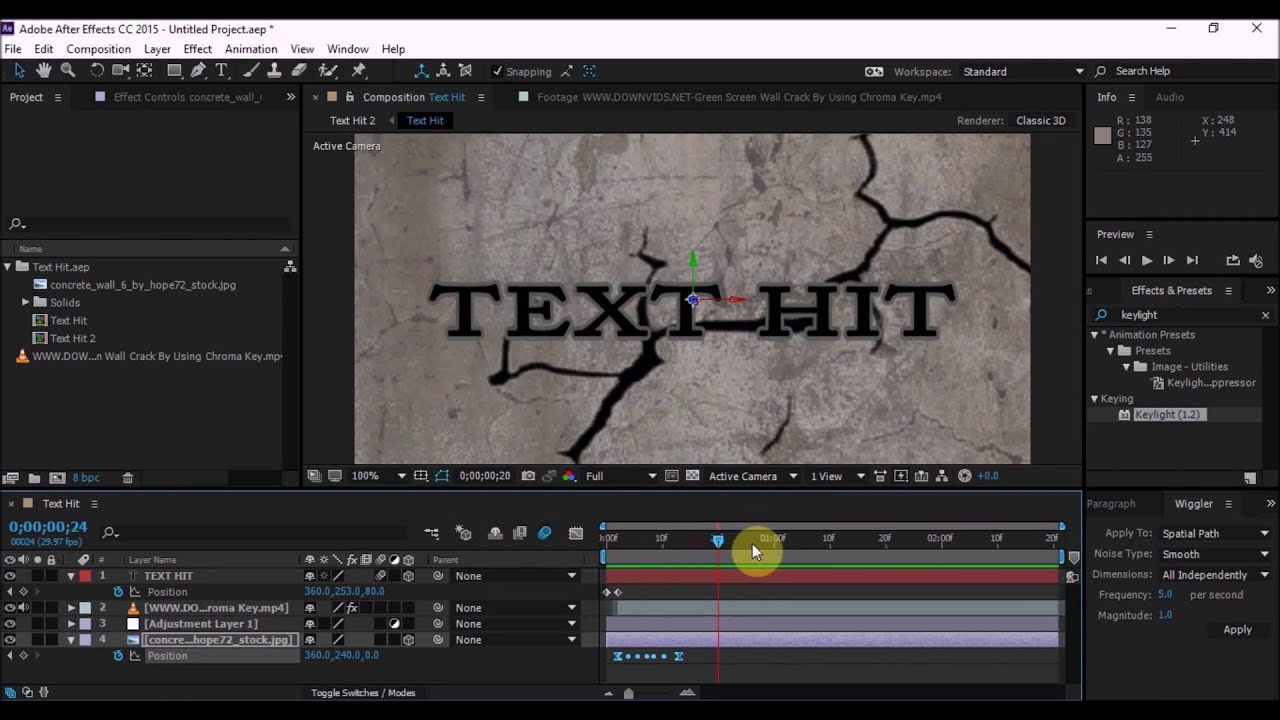The height and width of the screenshot is (720, 1280).
Task: Select the Hand tool
Action: pos(43,70)
